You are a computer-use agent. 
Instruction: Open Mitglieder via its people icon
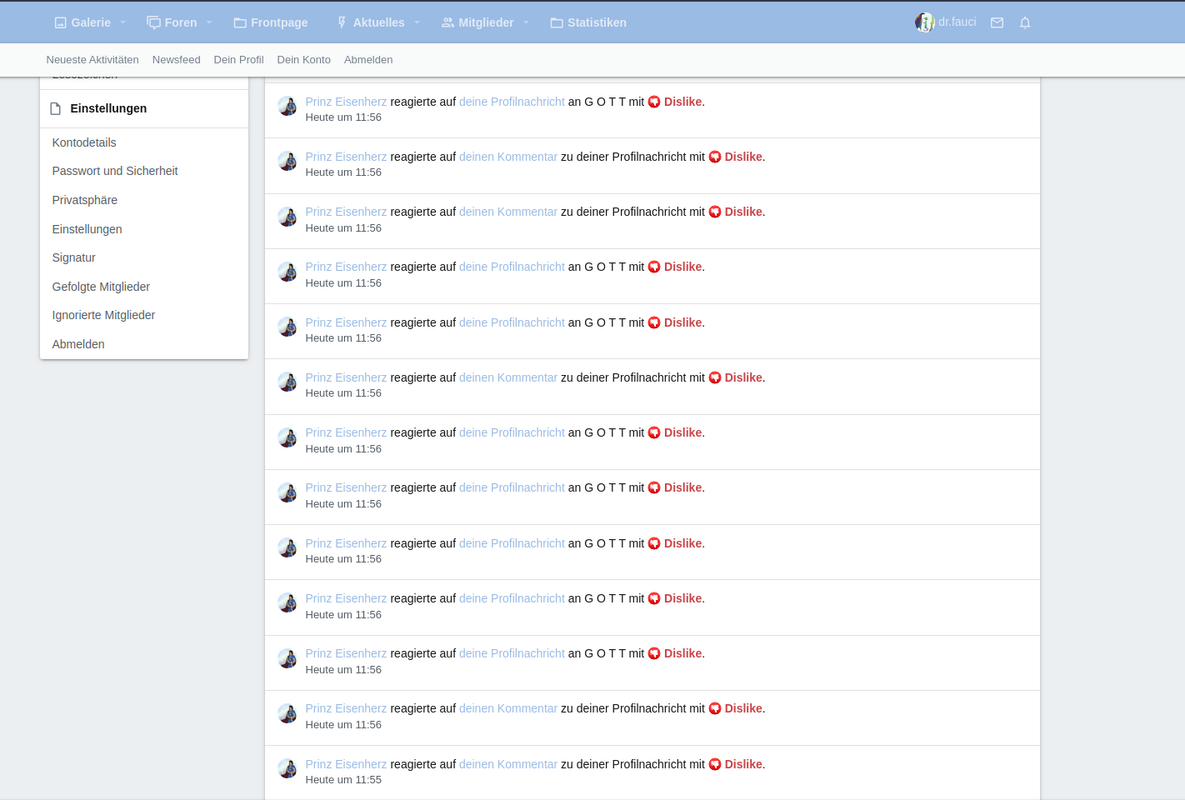(x=447, y=23)
